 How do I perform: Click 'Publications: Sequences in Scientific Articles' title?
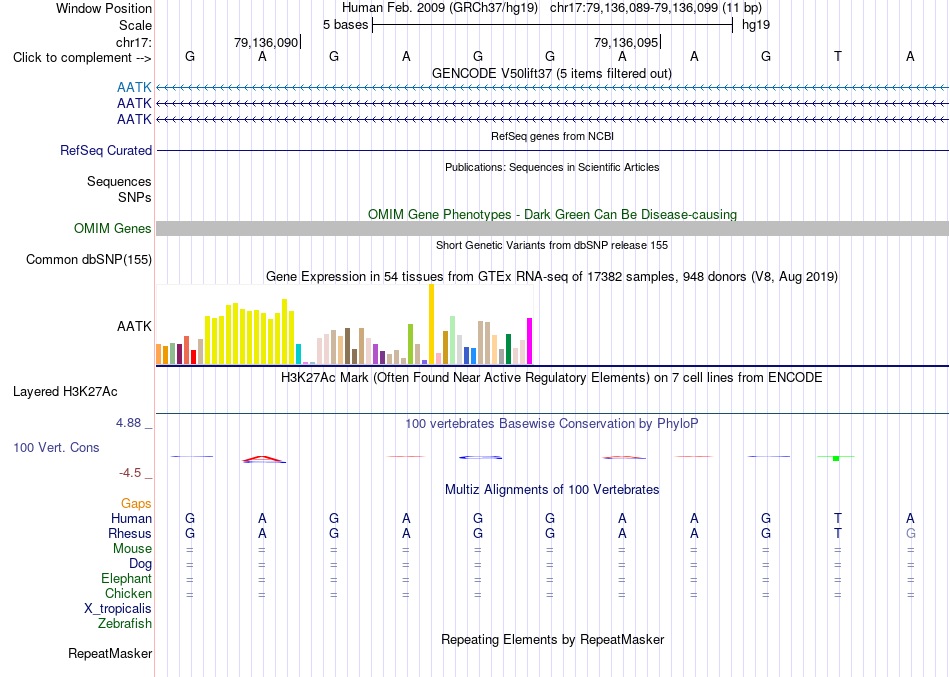(552, 167)
